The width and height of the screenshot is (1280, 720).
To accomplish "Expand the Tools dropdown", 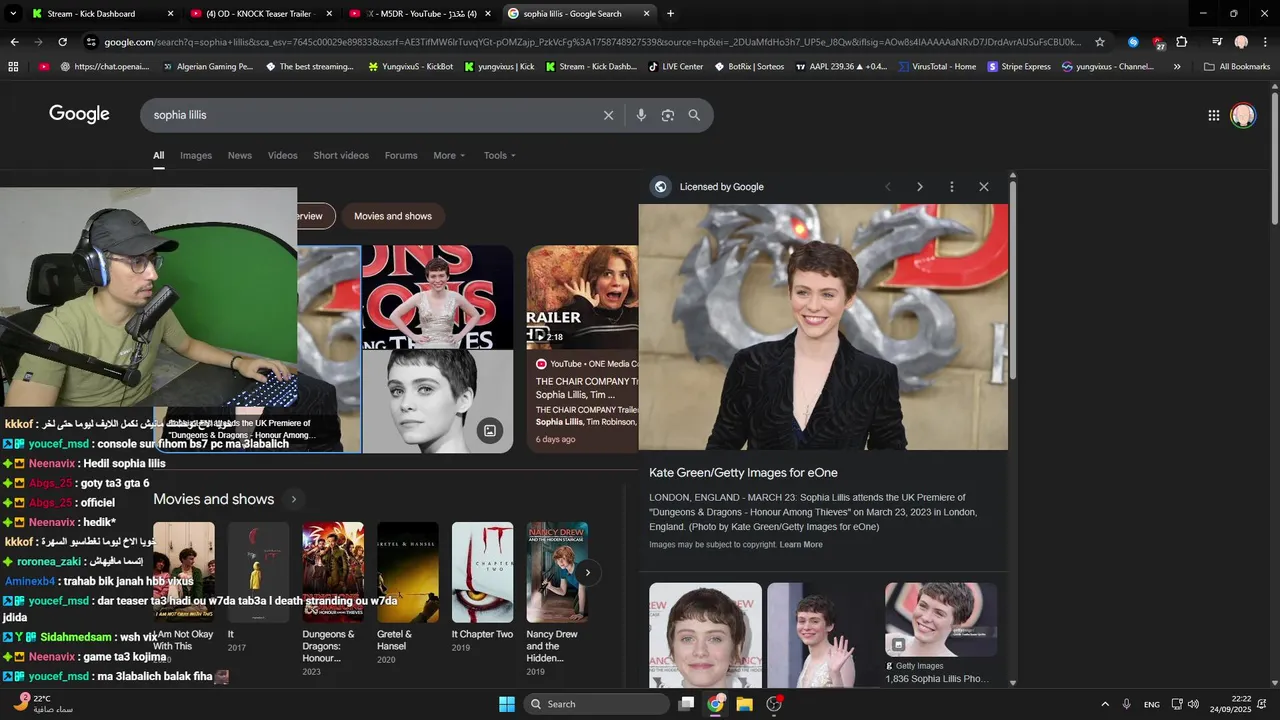I will tap(499, 155).
